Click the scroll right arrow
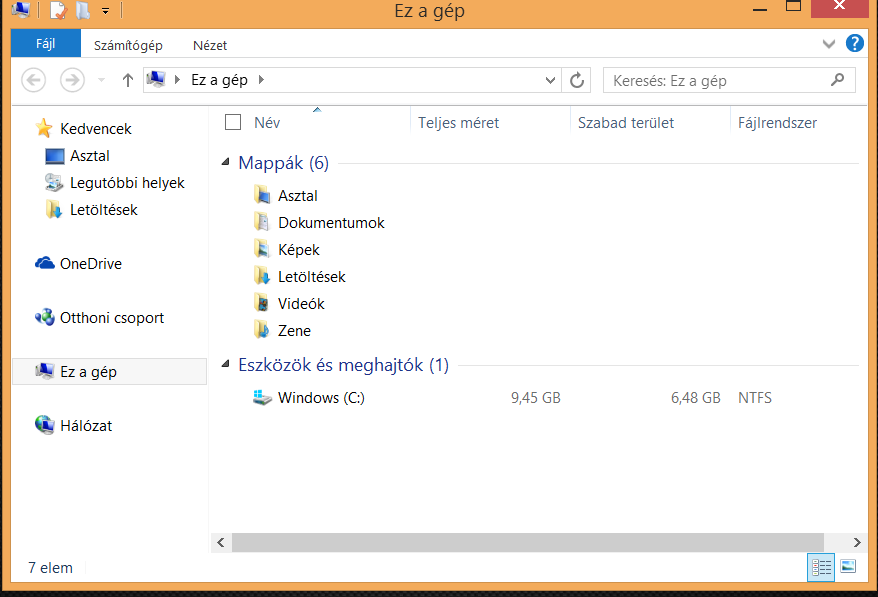Screen dimensions: 878x597 pos(857,542)
